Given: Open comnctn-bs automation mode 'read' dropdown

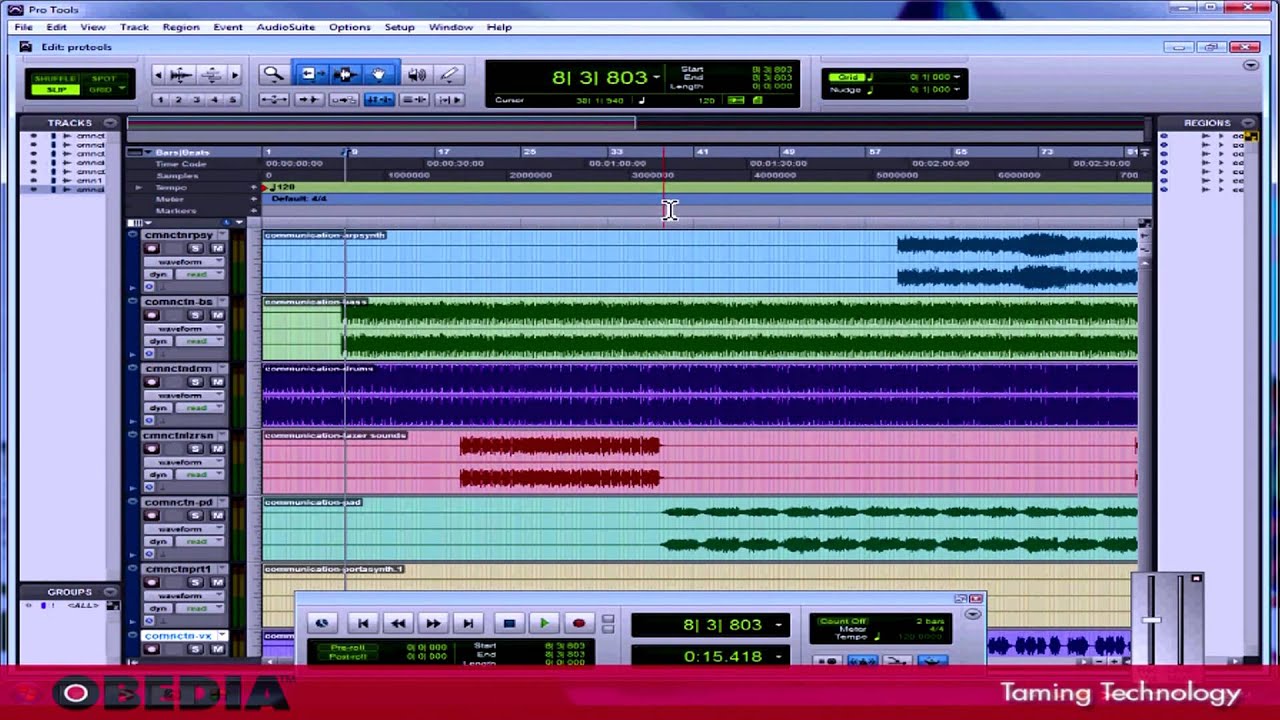Looking at the screenshot, I should click(201, 341).
